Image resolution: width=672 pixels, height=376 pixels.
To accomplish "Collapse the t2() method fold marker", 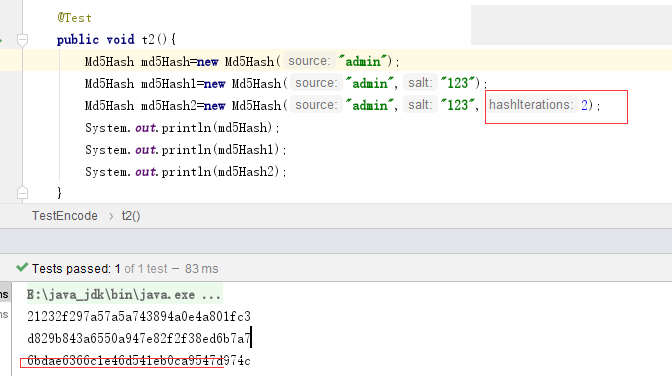I will pyautogui.click(x=22, y=40).
